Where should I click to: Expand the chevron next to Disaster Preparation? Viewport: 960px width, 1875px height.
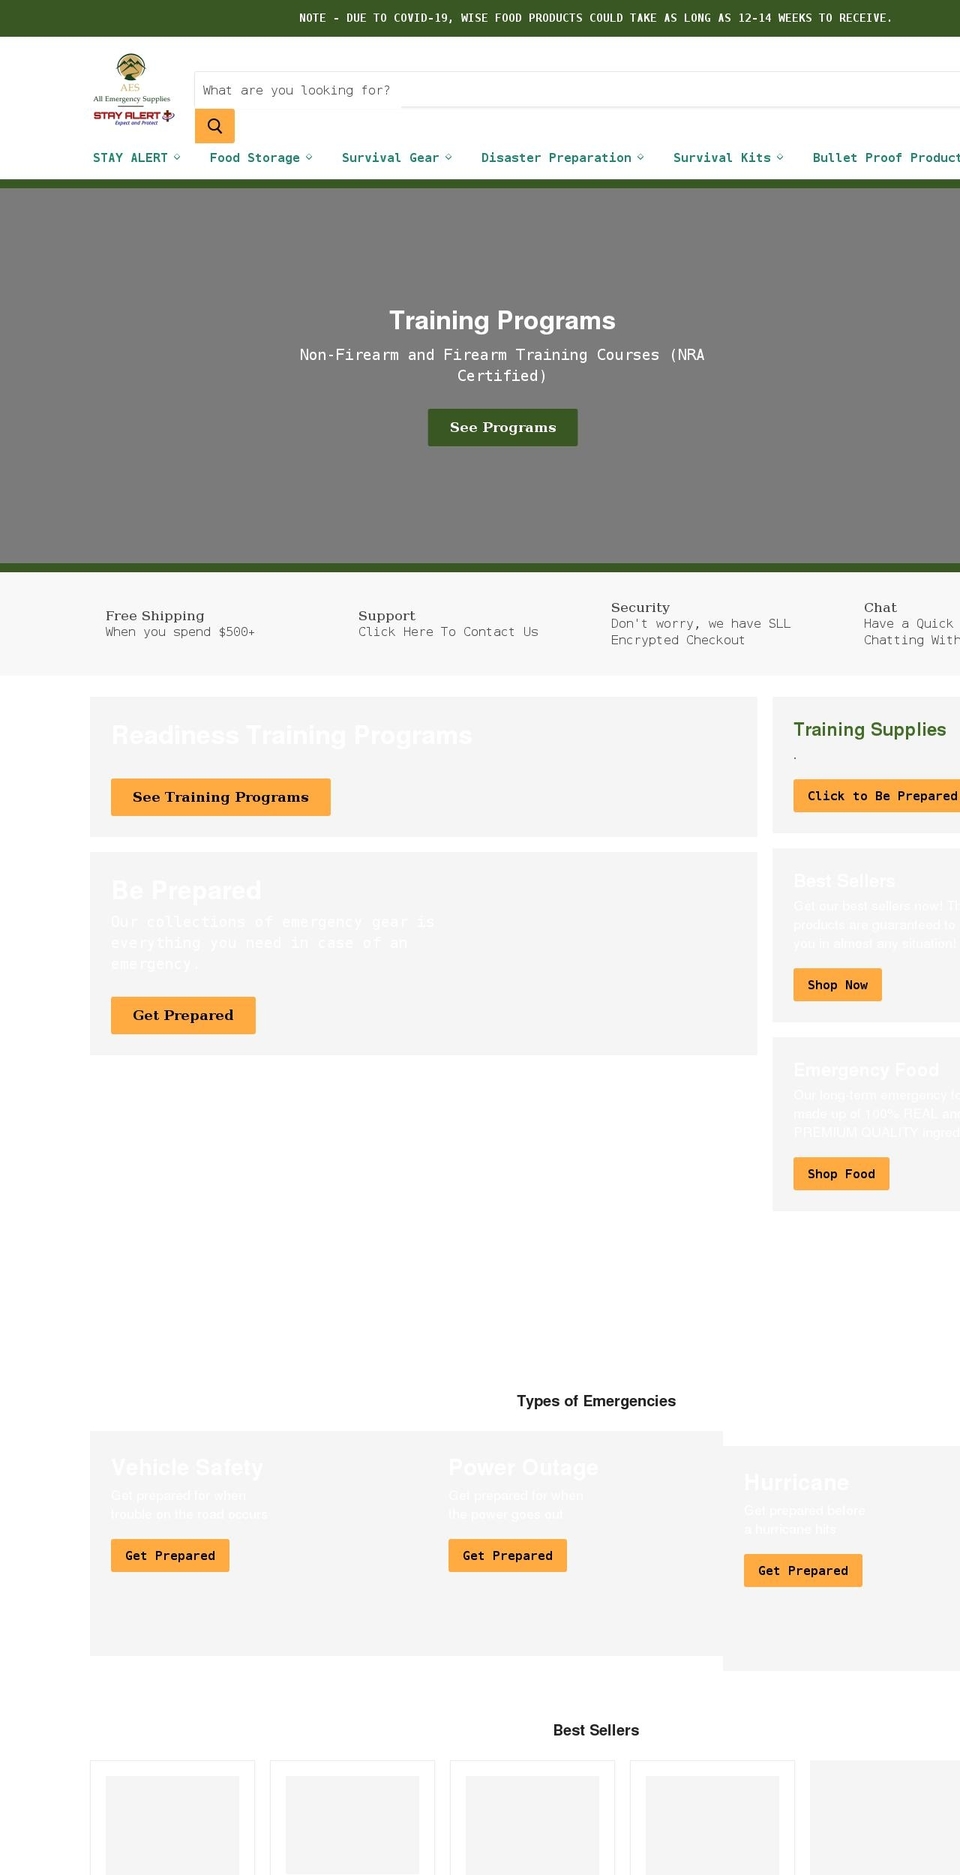click(640, 158)
